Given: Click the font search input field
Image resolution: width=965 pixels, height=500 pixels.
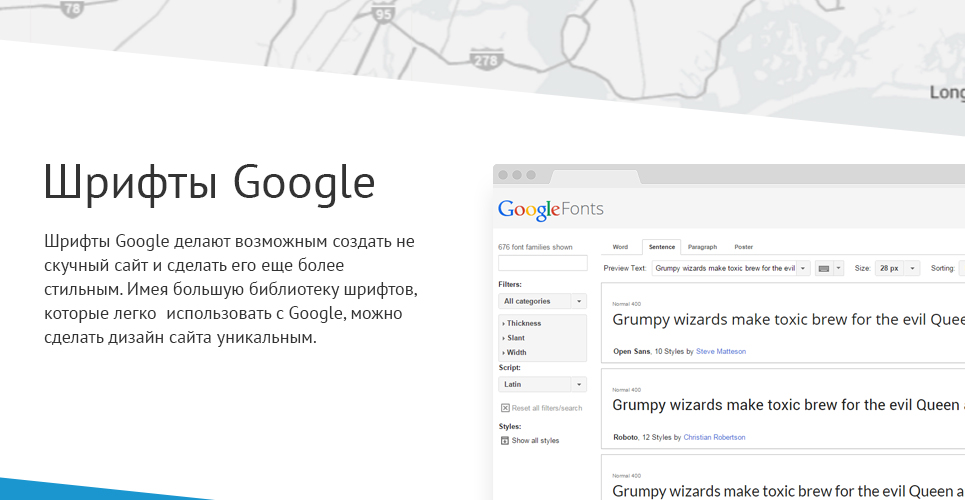Looking at the screenshot, I should click(x=542, y=263).
